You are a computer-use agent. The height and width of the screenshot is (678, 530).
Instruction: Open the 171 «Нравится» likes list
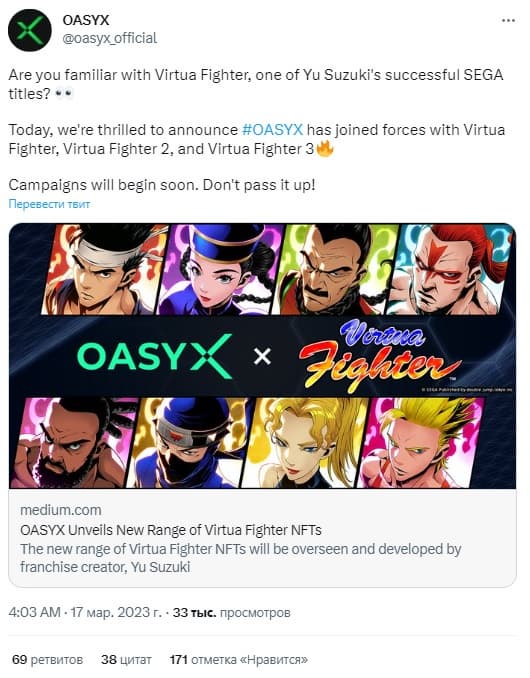click(x=239, y=659)
